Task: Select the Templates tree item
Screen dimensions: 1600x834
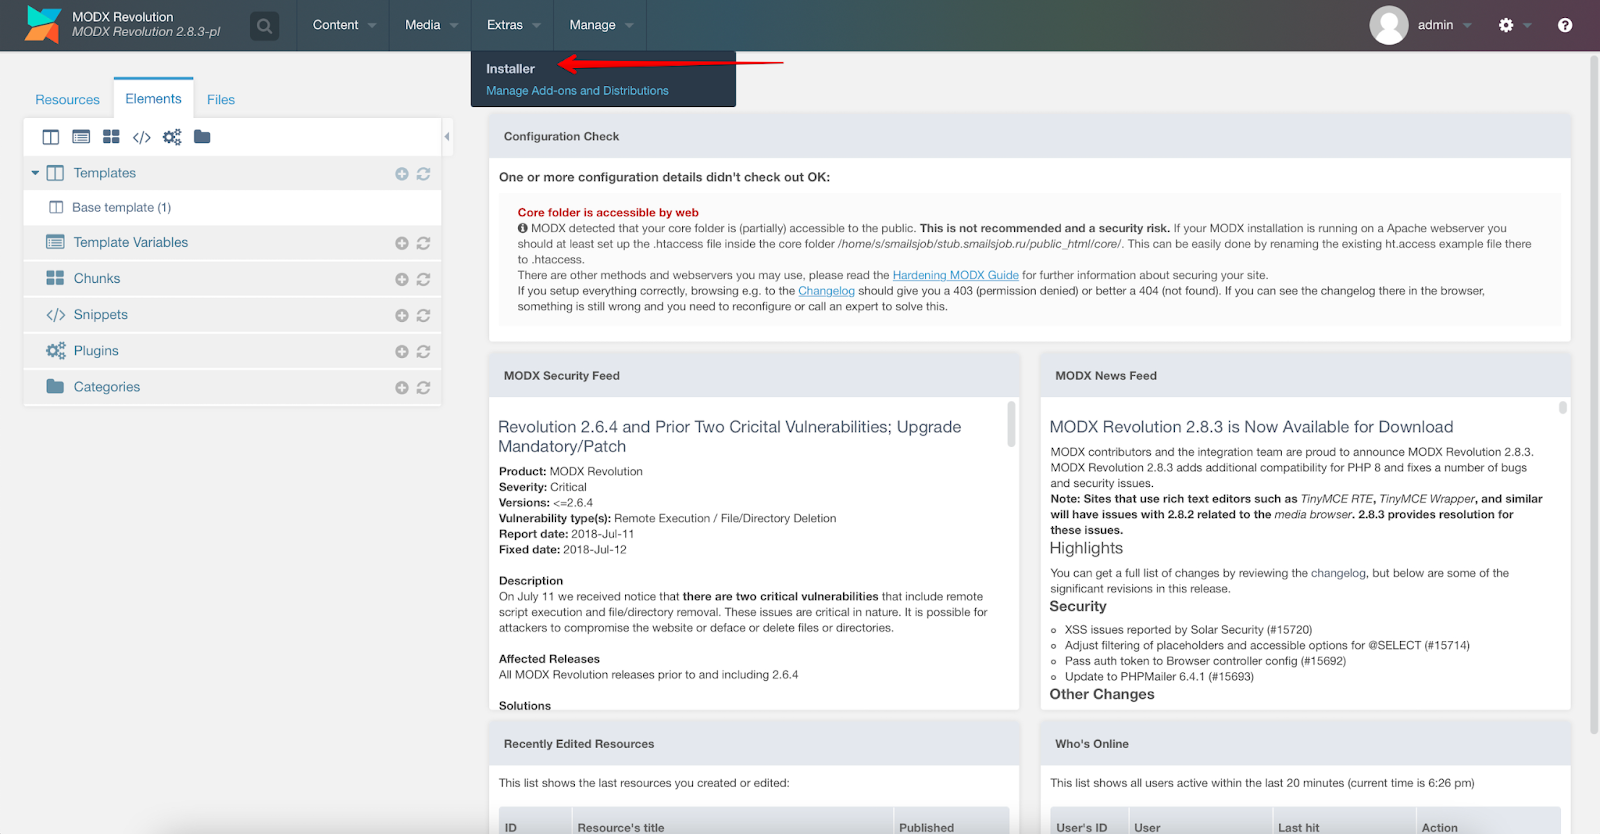Action: click(104, 173)
